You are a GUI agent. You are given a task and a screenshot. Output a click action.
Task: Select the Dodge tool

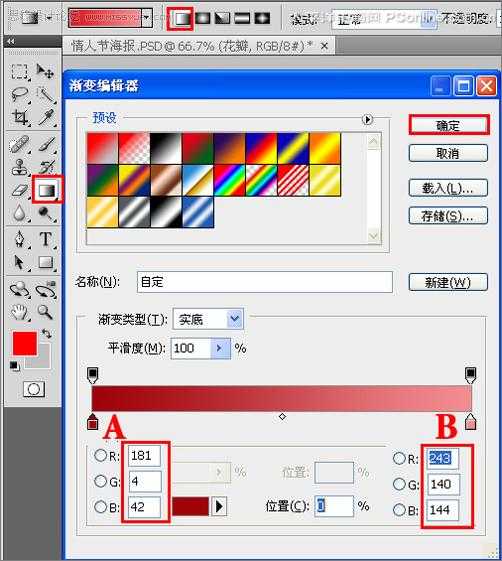coord(46,213)
